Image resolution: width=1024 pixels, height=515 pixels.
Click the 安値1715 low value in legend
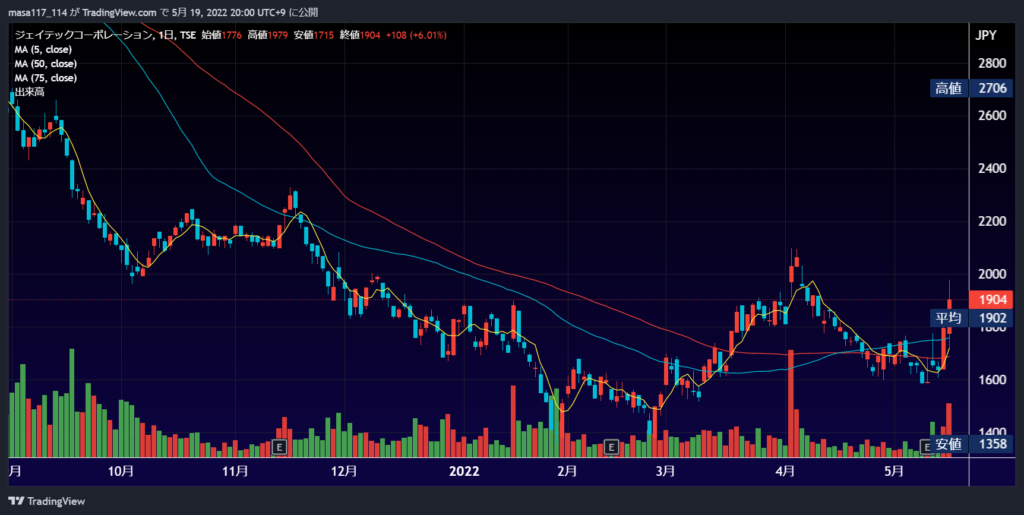(313, 36)
